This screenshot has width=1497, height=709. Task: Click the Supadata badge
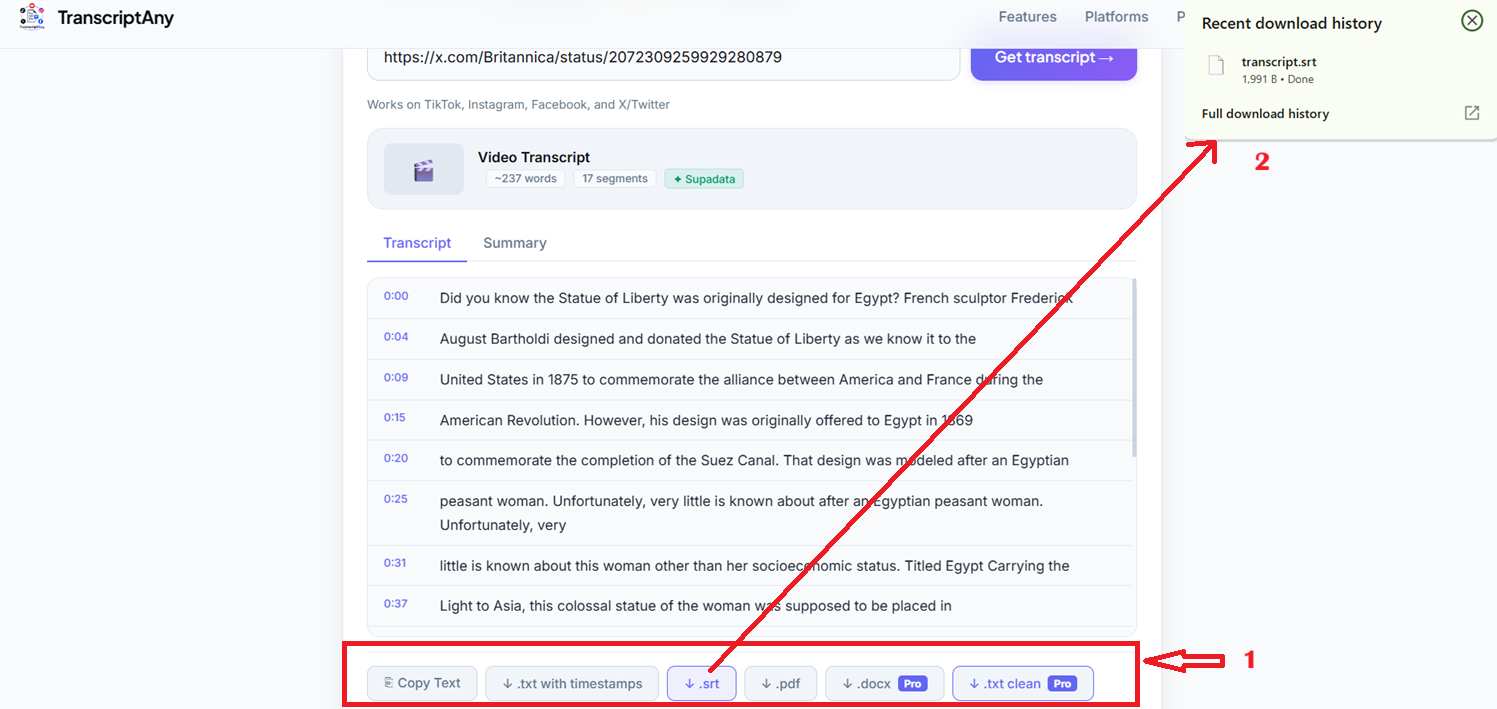(x=704, y=179)
